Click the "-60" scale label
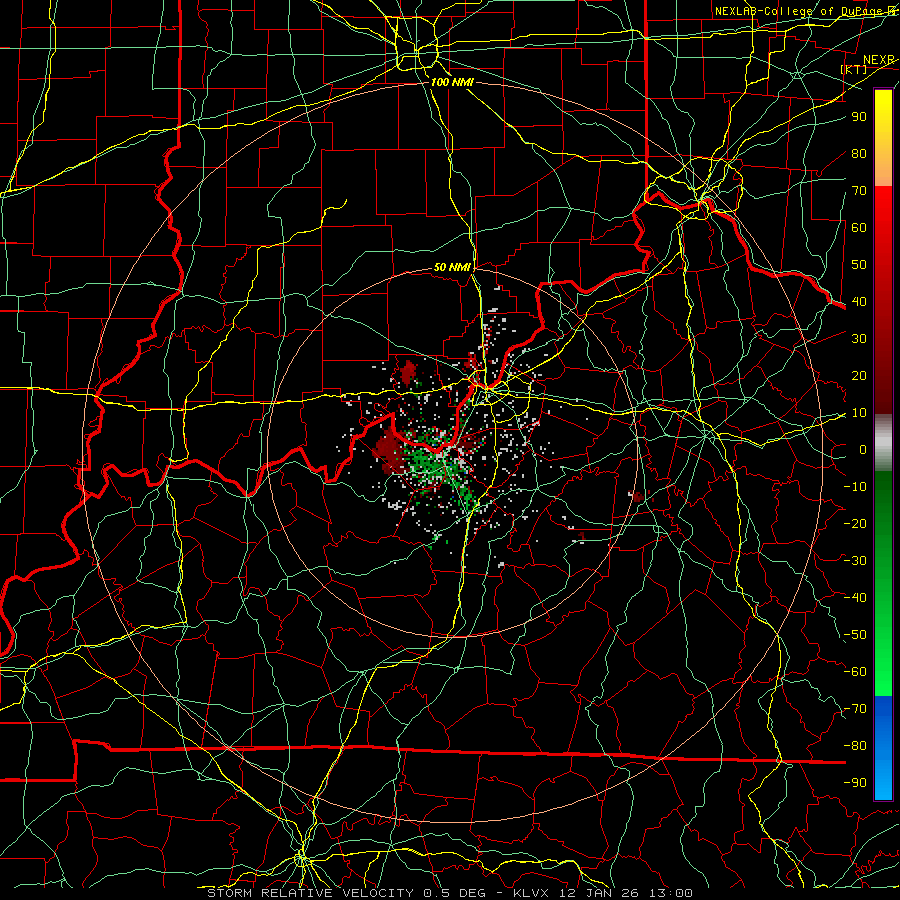900x900 pixels. 855,672
